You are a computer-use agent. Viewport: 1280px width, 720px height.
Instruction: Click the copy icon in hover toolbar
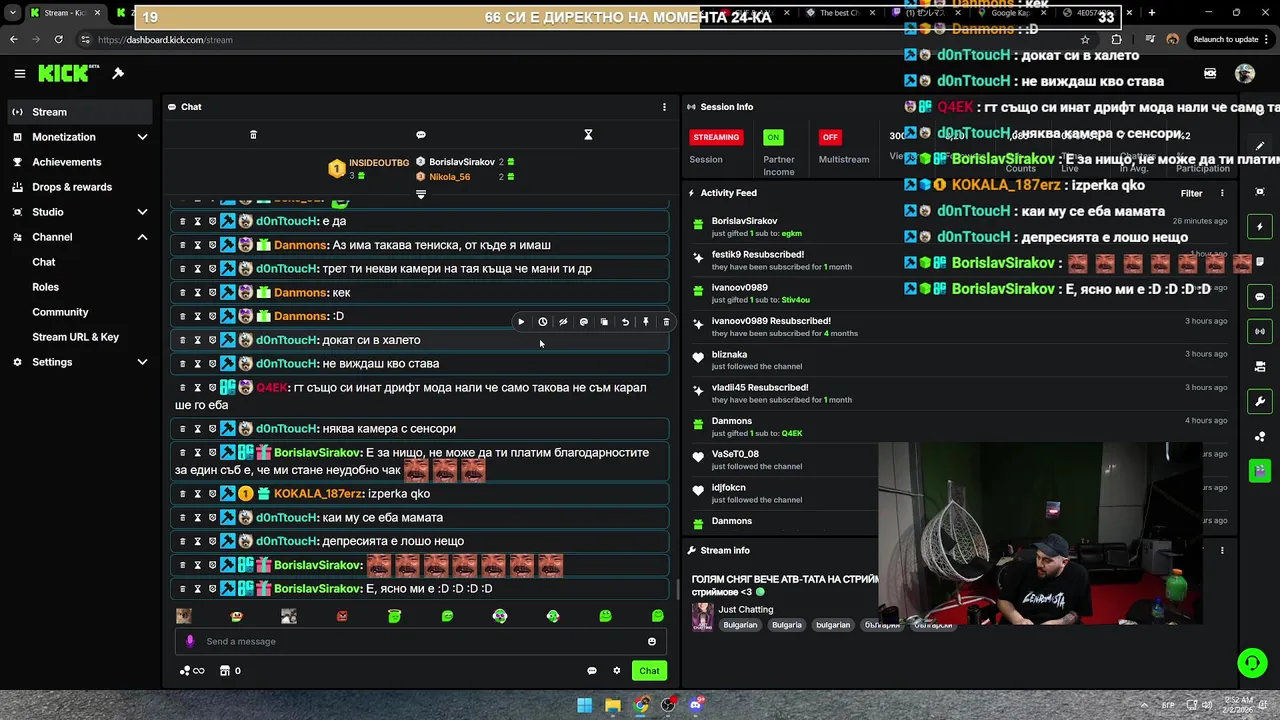604,322
